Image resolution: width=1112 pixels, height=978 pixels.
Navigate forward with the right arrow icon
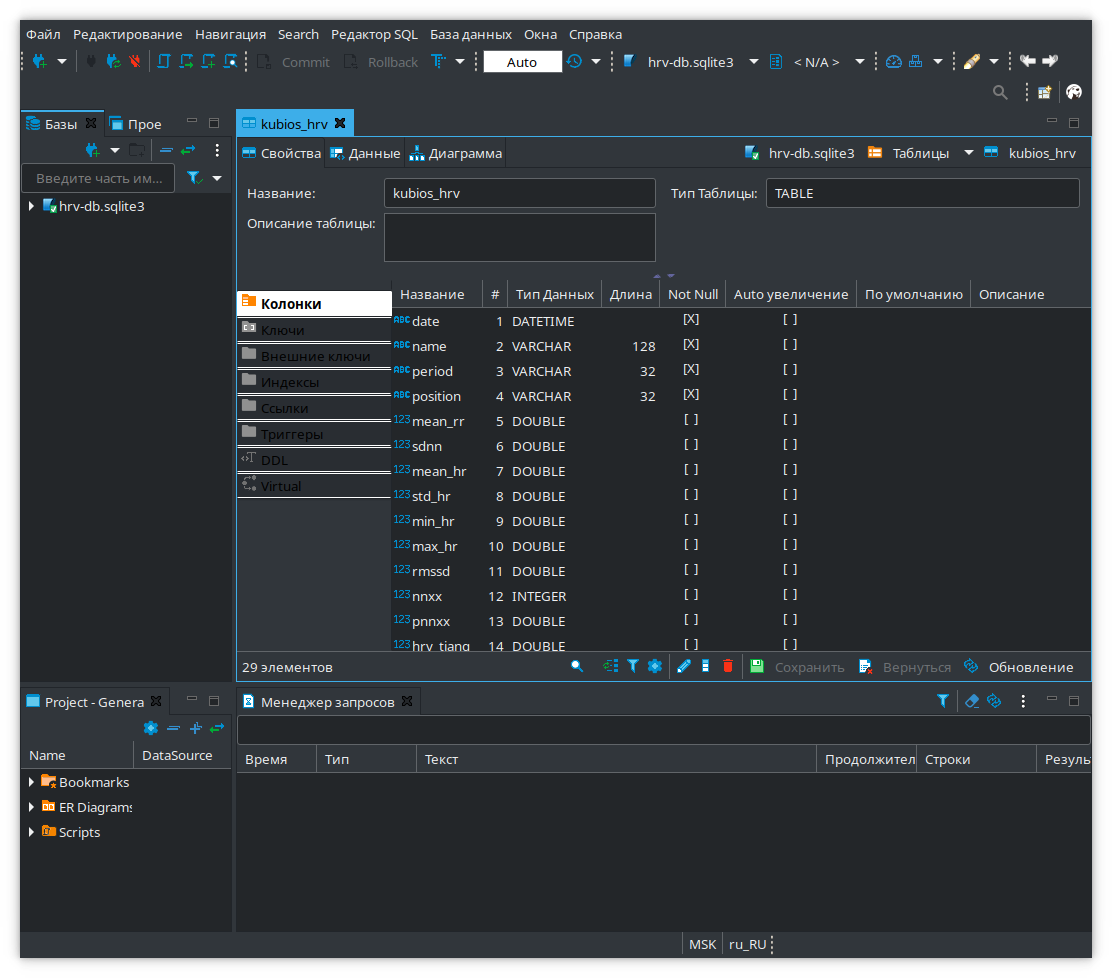[x=1050, y=61]
